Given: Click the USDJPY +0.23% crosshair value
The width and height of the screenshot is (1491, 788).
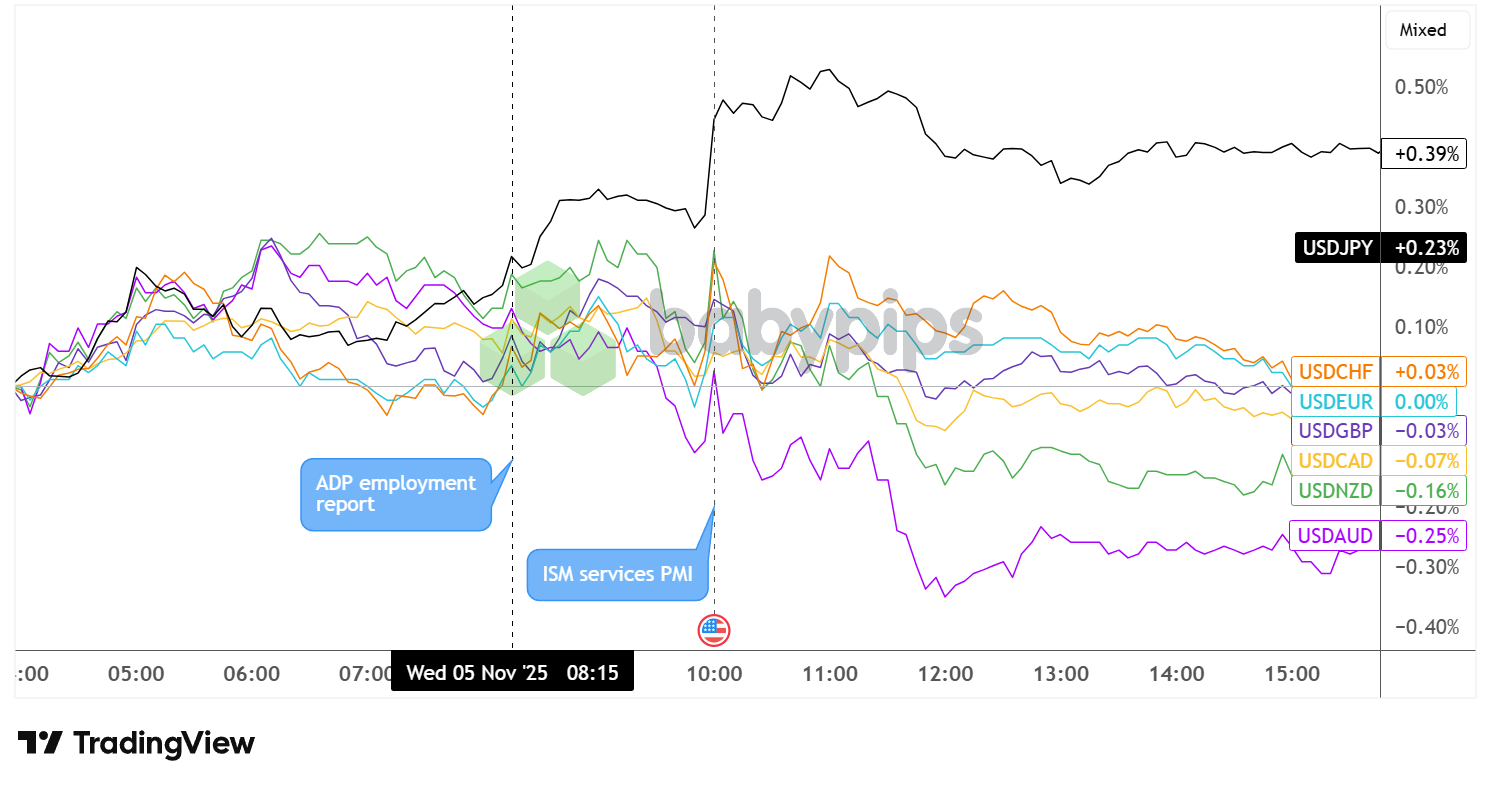Looking at the screenshot, I should [1423, 247].
